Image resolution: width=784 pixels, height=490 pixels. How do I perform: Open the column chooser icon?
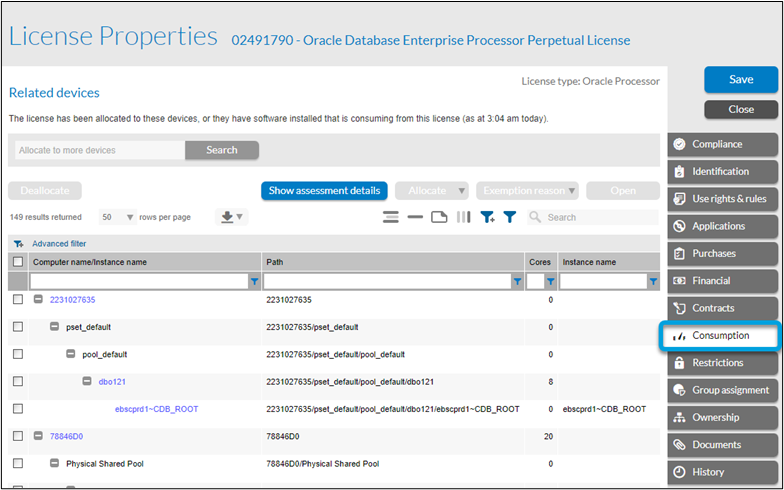(x=464, y=217)
